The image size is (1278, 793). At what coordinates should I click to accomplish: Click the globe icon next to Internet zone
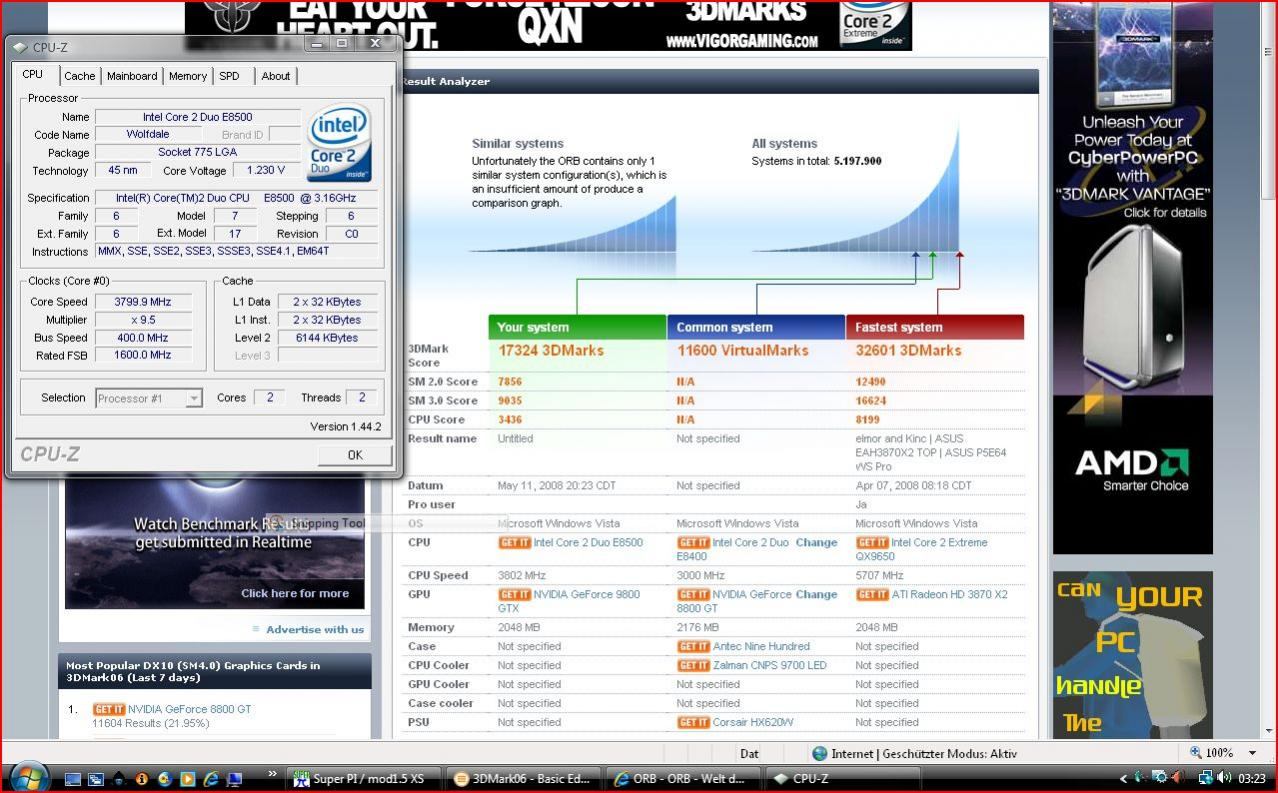[x=820, y=754]
